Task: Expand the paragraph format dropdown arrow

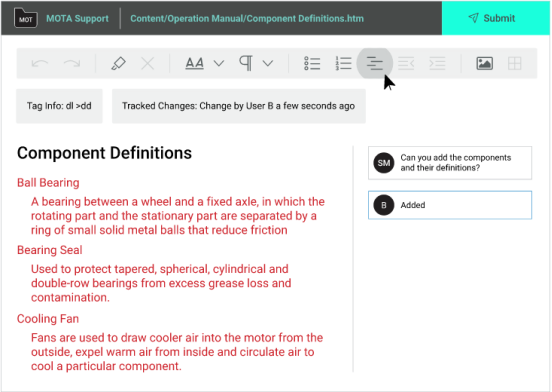Action: [x=268, y=63]
